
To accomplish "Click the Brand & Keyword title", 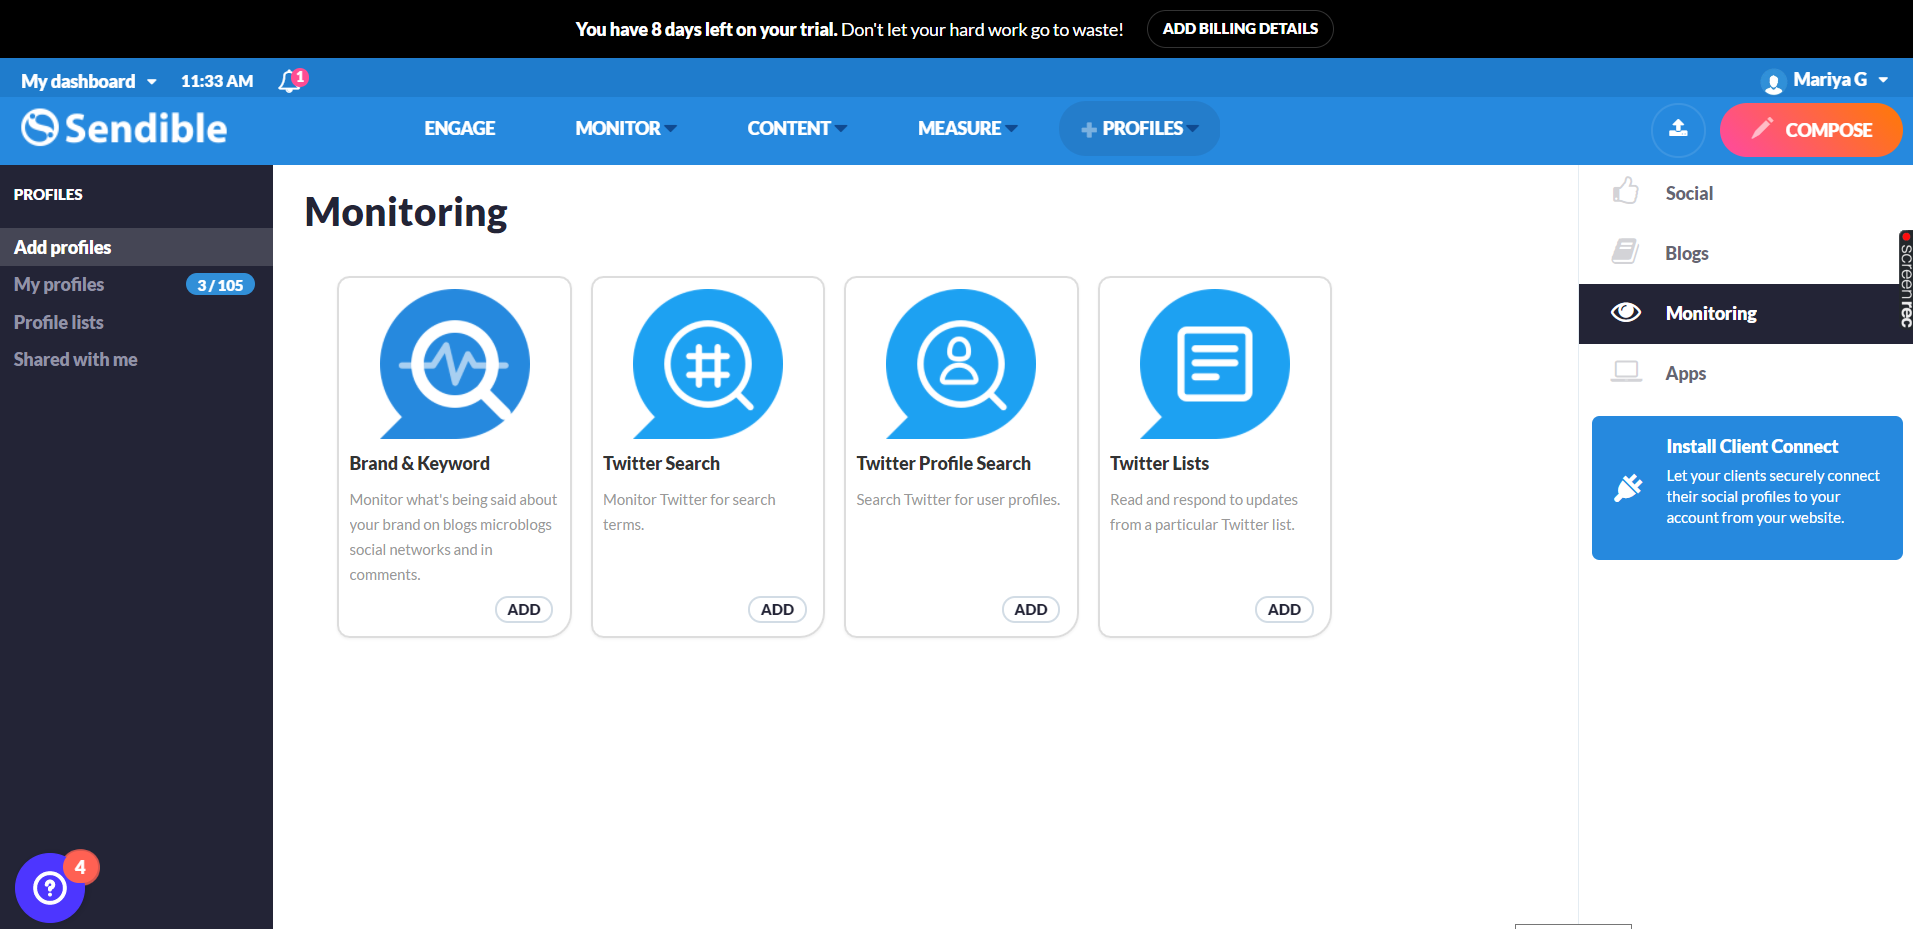I will (419, 463).
